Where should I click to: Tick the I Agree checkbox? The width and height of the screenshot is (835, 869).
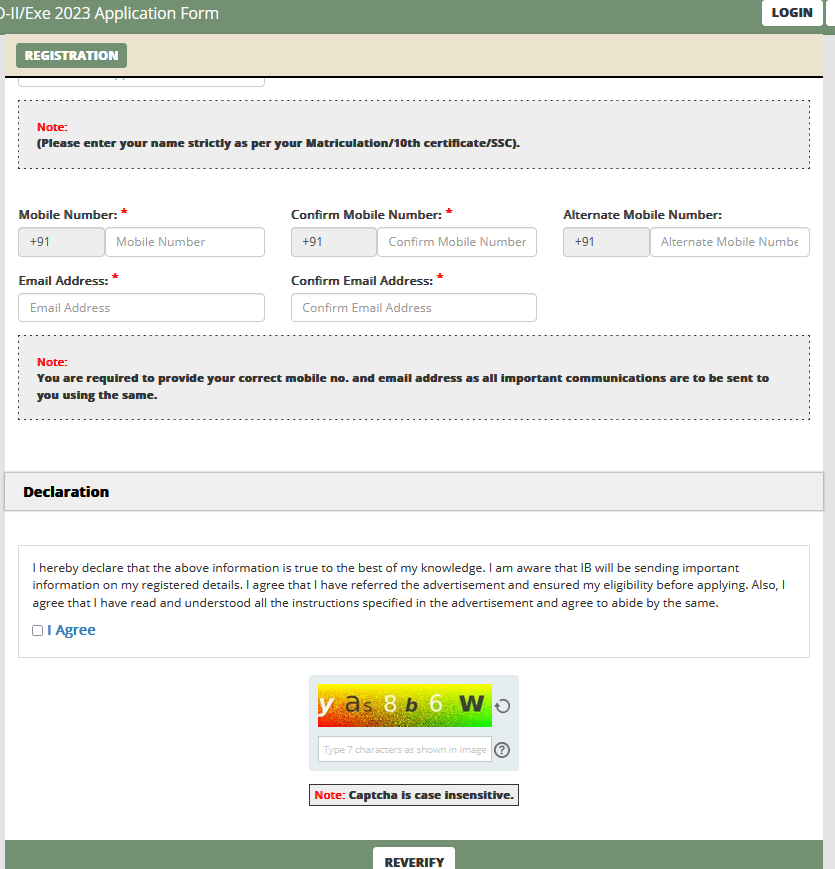pyautogui.click(x=38, y=631)
